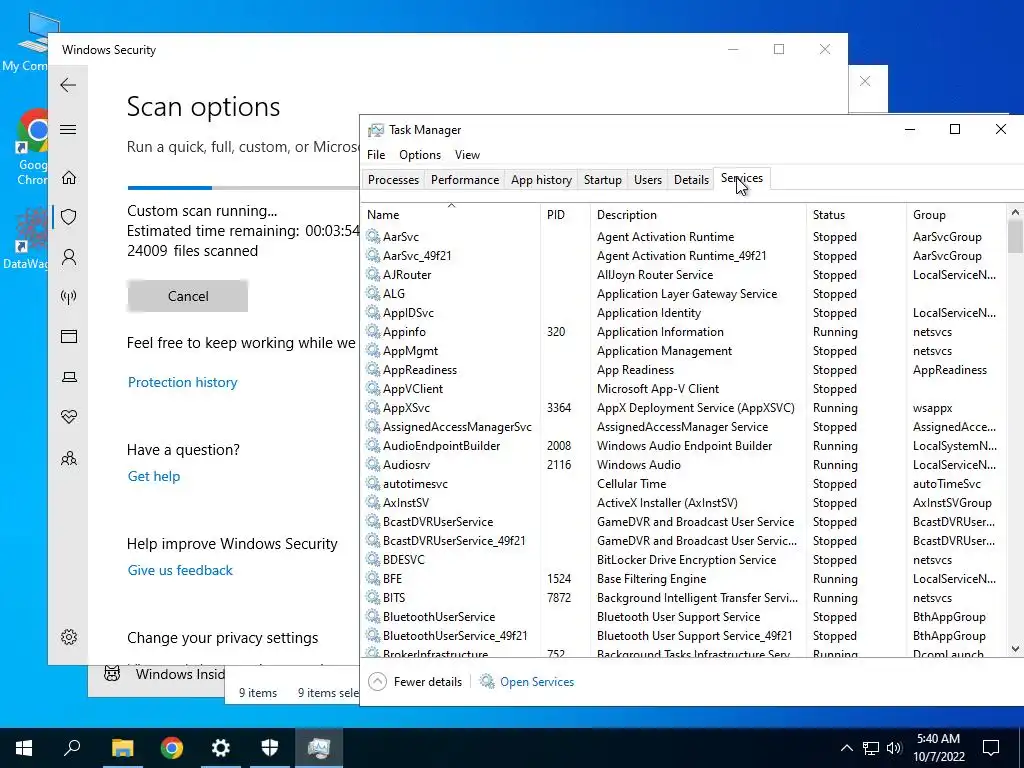Click Open Services link in Task Manager

(537, 682)
